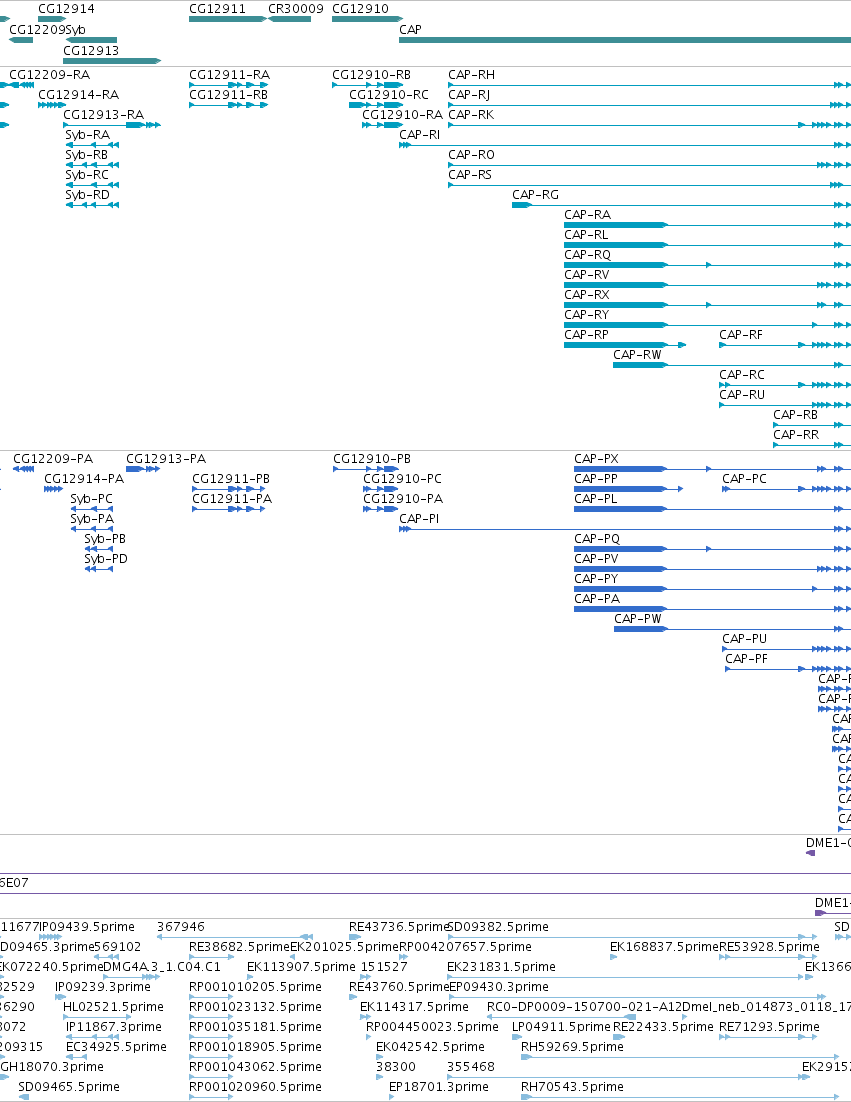
Task: Open cDNA EK168837.5prime
Action: tap(664, 947)
